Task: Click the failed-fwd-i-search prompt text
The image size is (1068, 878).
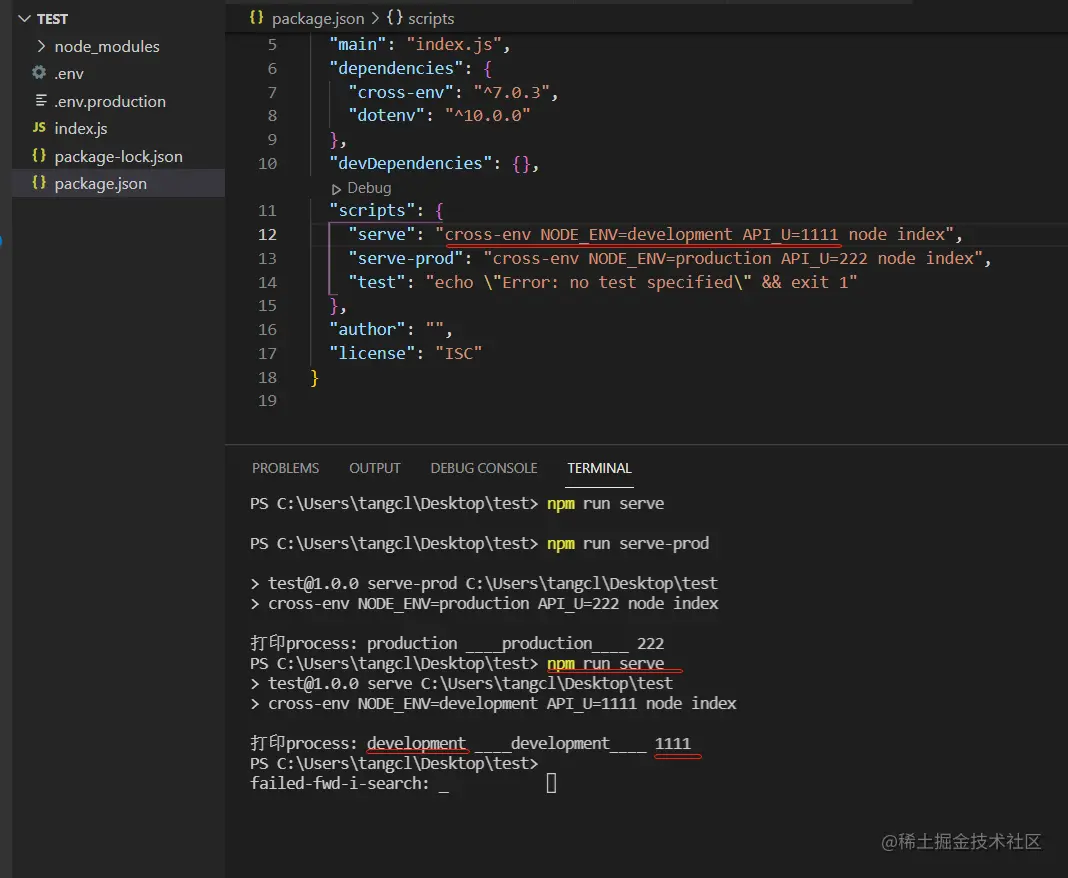Action: pos(340,784)
